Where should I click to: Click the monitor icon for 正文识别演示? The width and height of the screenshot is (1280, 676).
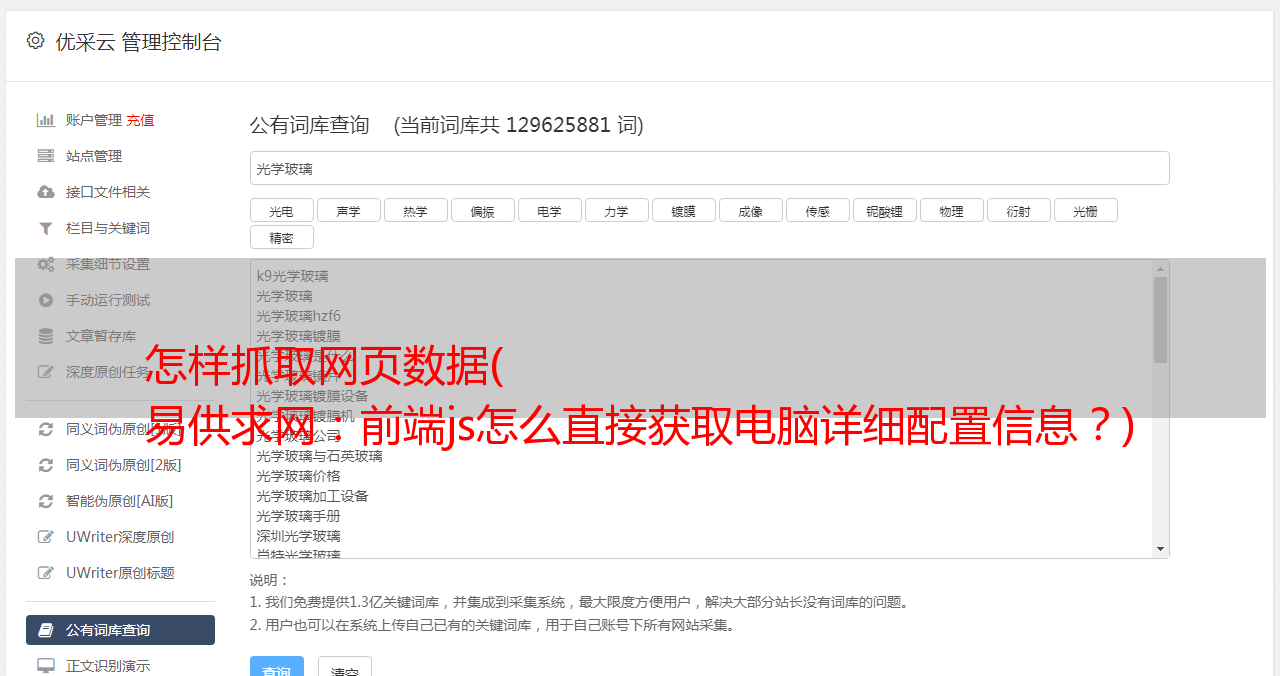pos(45,666)
